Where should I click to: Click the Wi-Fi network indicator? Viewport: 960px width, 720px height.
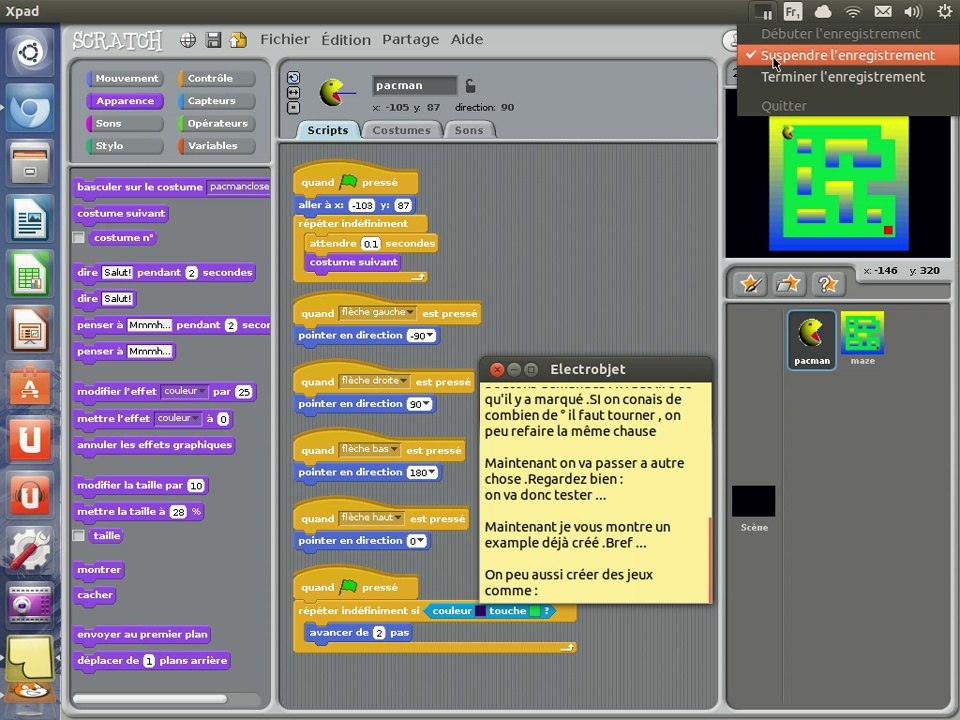point(852,12)
